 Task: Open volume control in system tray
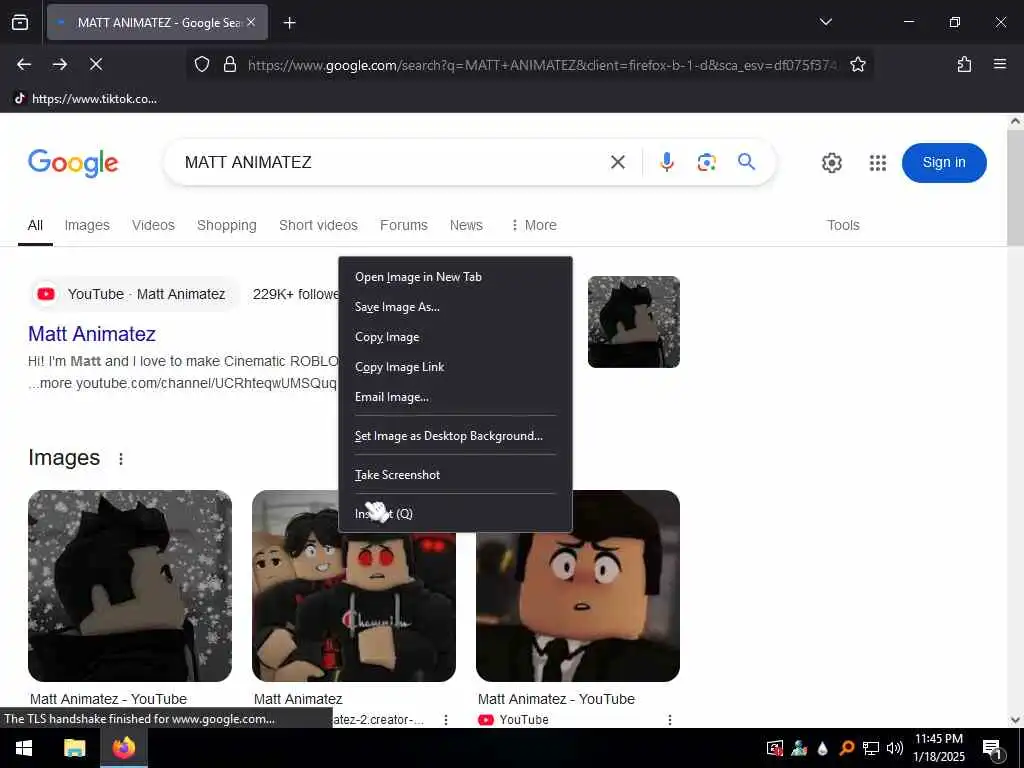click(x=895, y=748)
